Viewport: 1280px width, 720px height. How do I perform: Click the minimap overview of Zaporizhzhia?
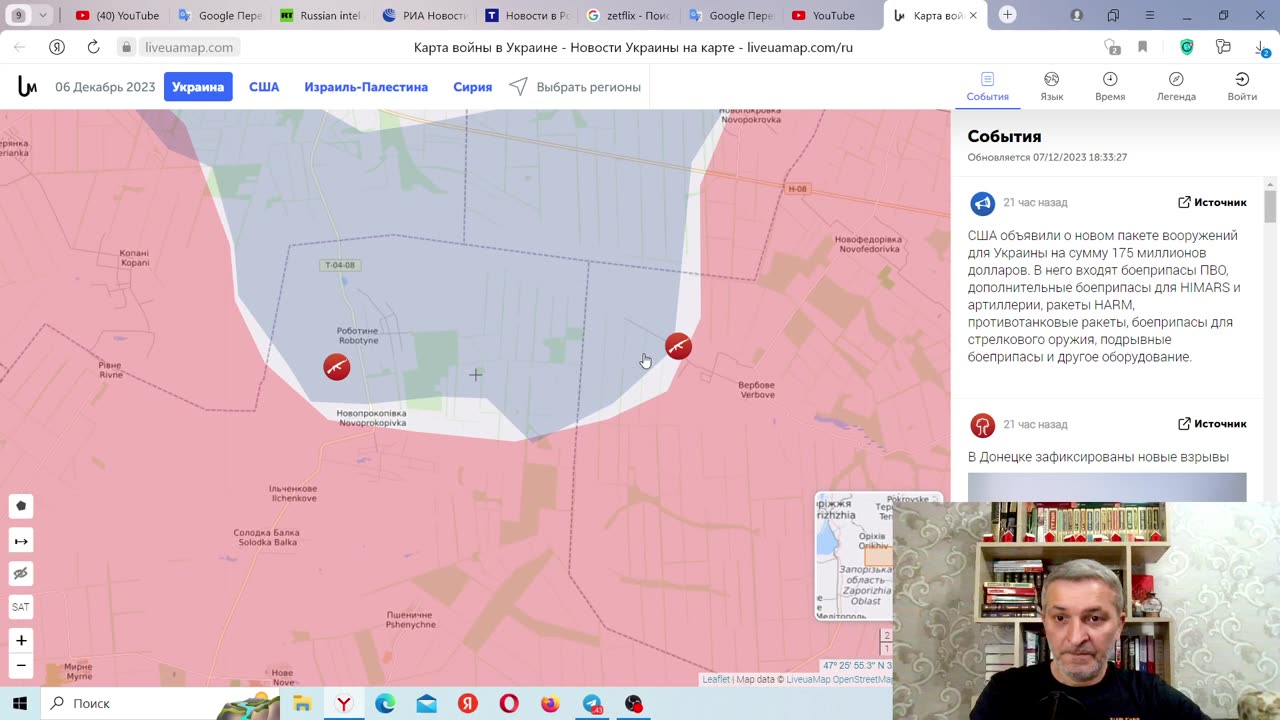click(x=854, y=556)
